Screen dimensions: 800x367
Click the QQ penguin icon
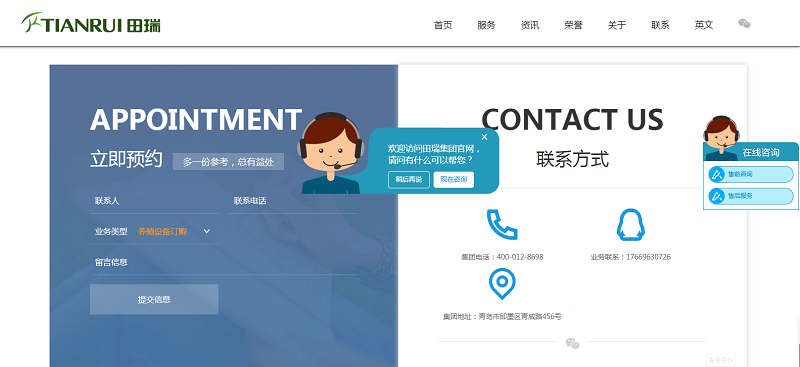(x=631, y=224)
